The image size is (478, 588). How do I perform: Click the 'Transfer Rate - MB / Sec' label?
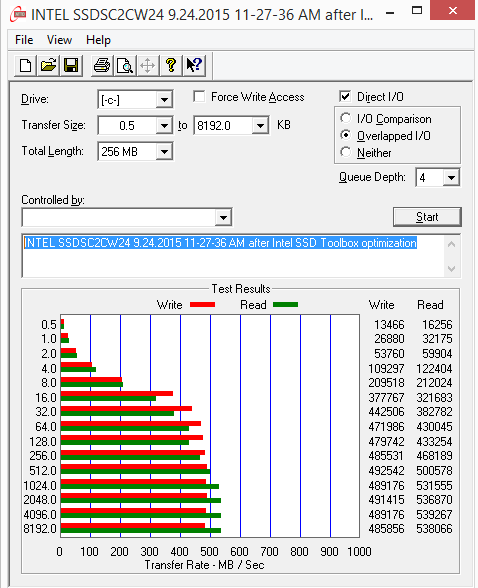coord(205,565)
